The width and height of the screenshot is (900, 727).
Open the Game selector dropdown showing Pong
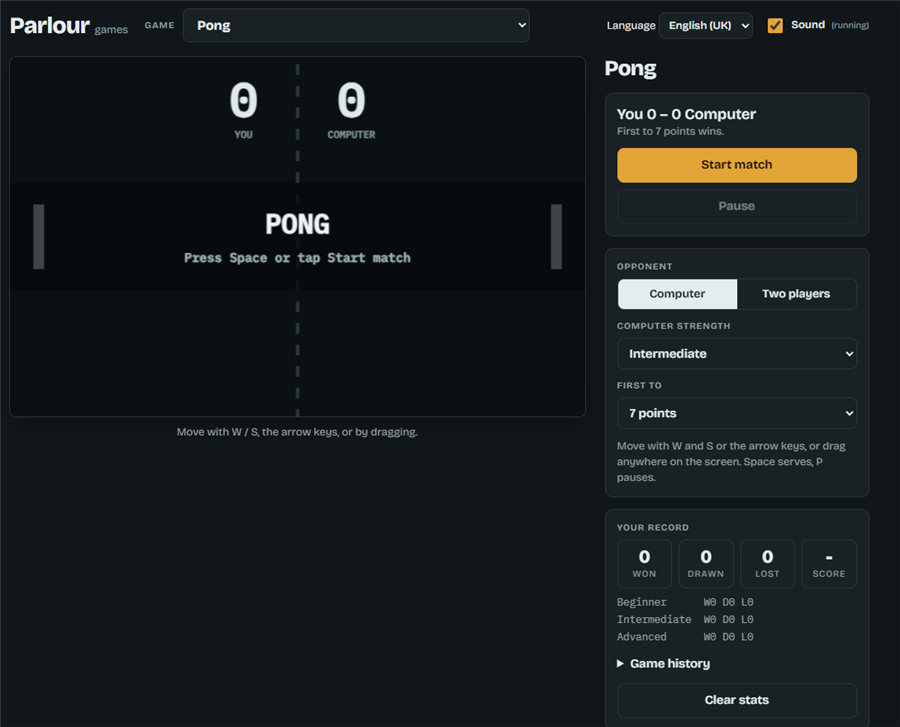point(356,25)
